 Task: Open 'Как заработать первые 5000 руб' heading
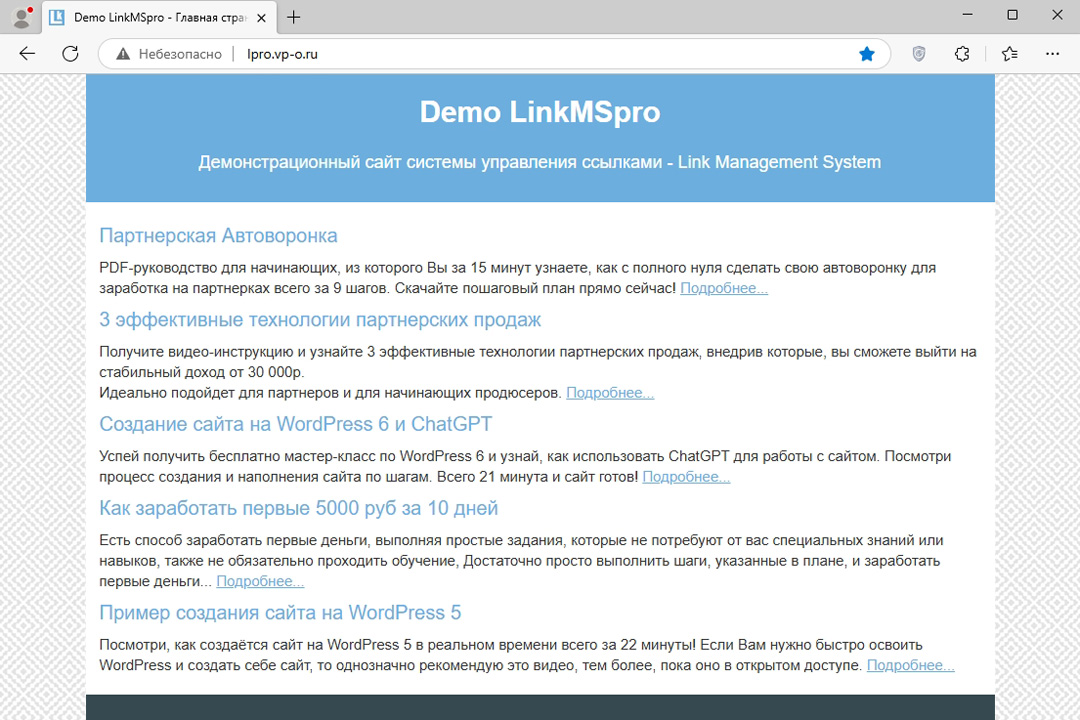pyautogui.click(x=298, y=508)
